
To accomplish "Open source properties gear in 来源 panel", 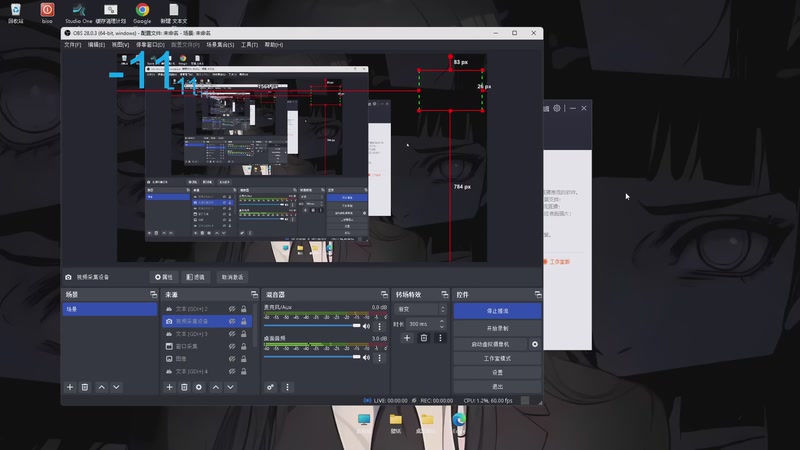I will pos(199,387).
